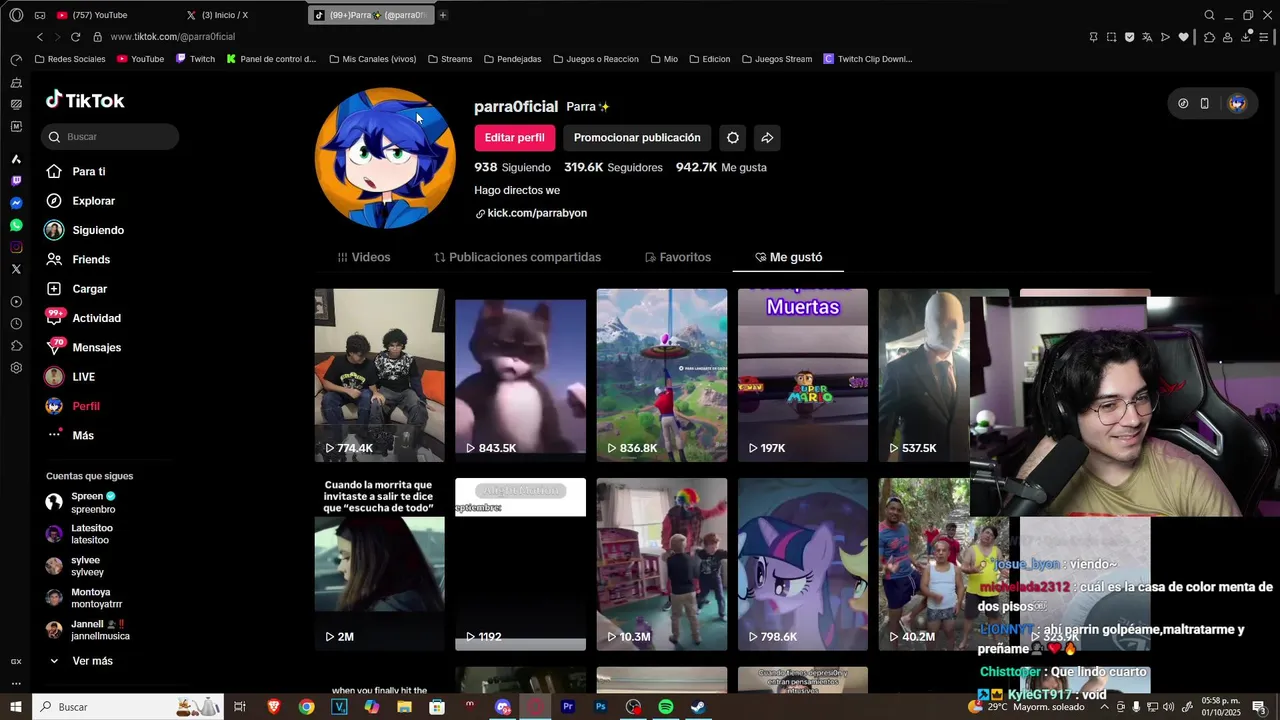Screen dimensions: 1280x720
Task: Open the Pendejadas bookmark folder
Action: click(512, 59)
